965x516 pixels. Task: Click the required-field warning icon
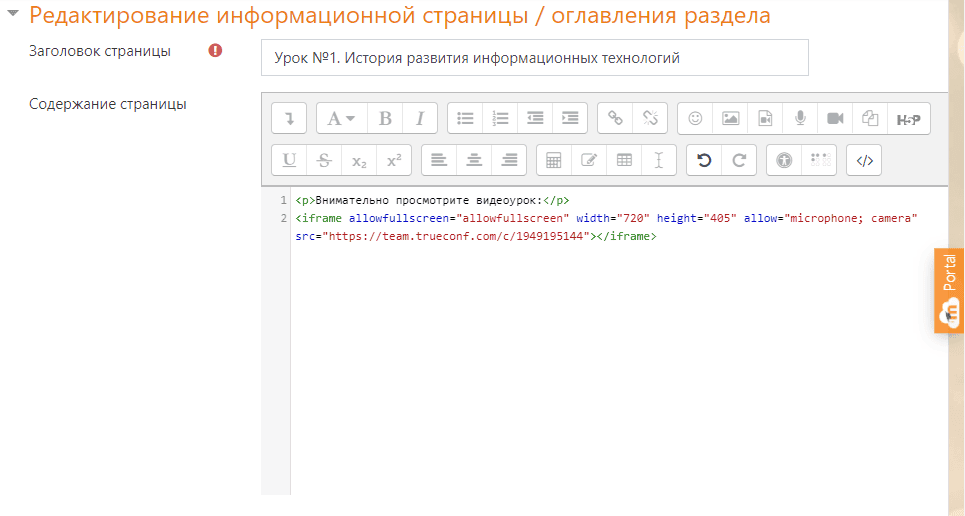[215, 50]
